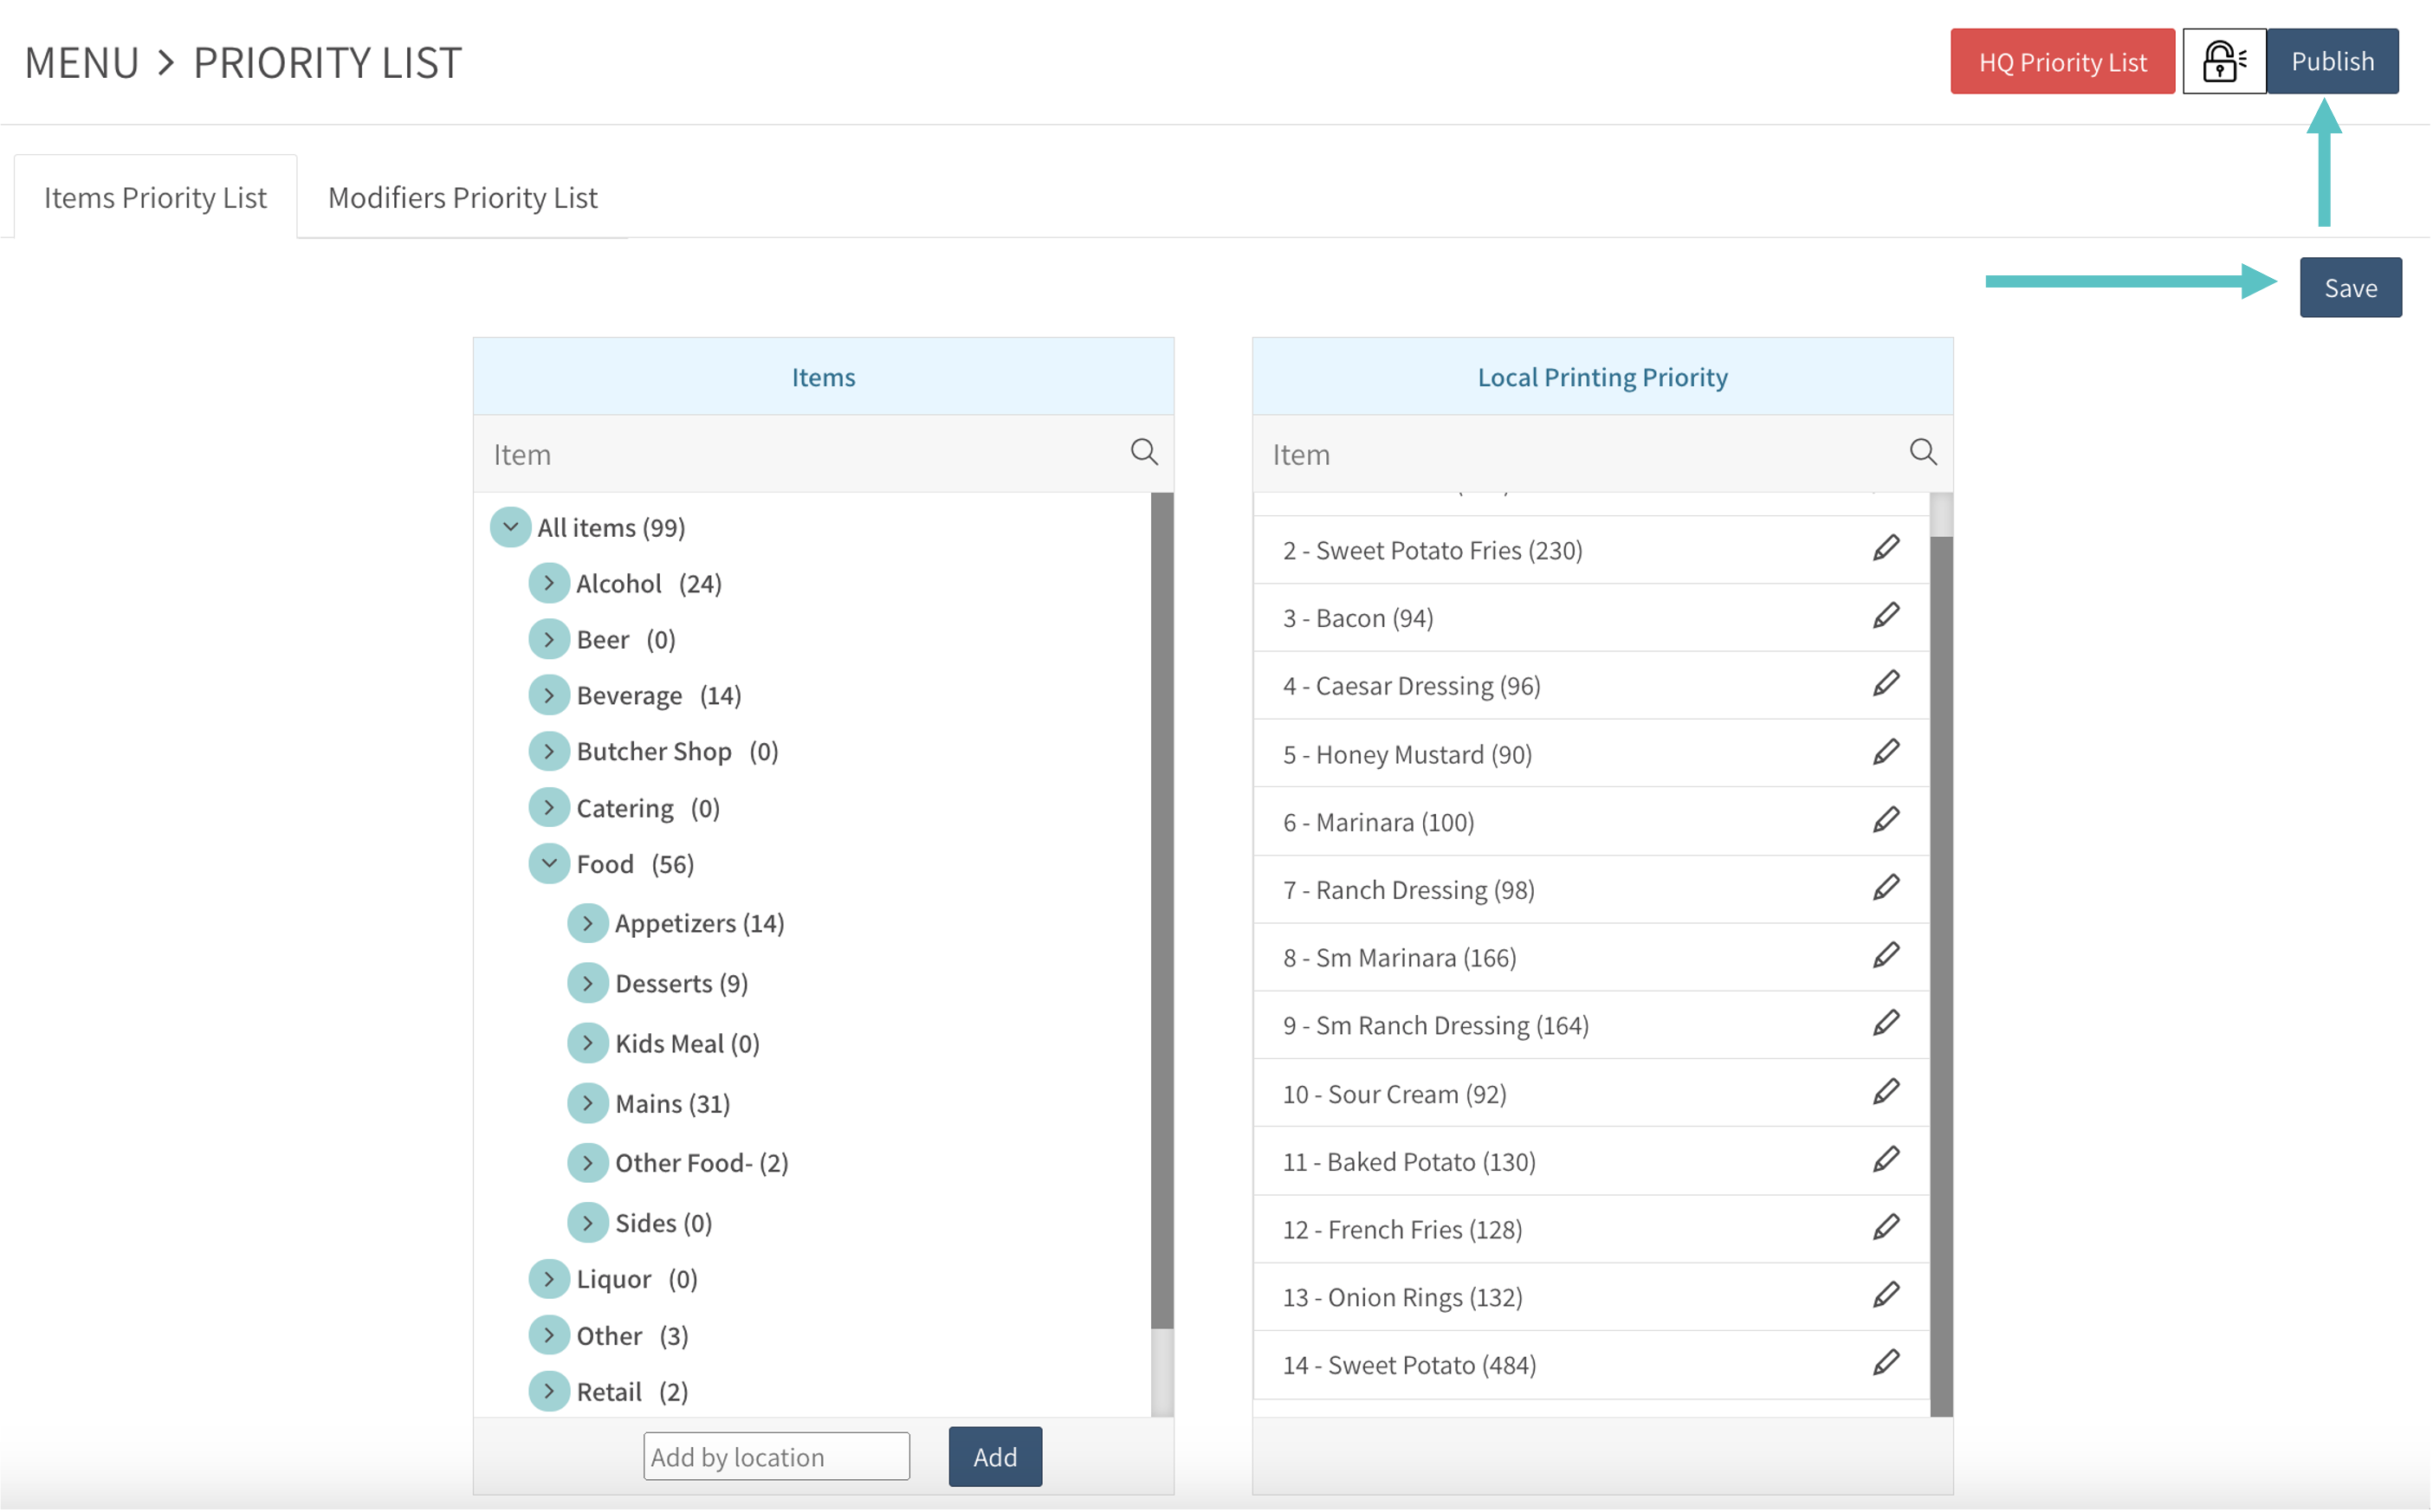Click MENU in the breadcrumb
Screen dimensions: 2433x1512
[82, 62]
